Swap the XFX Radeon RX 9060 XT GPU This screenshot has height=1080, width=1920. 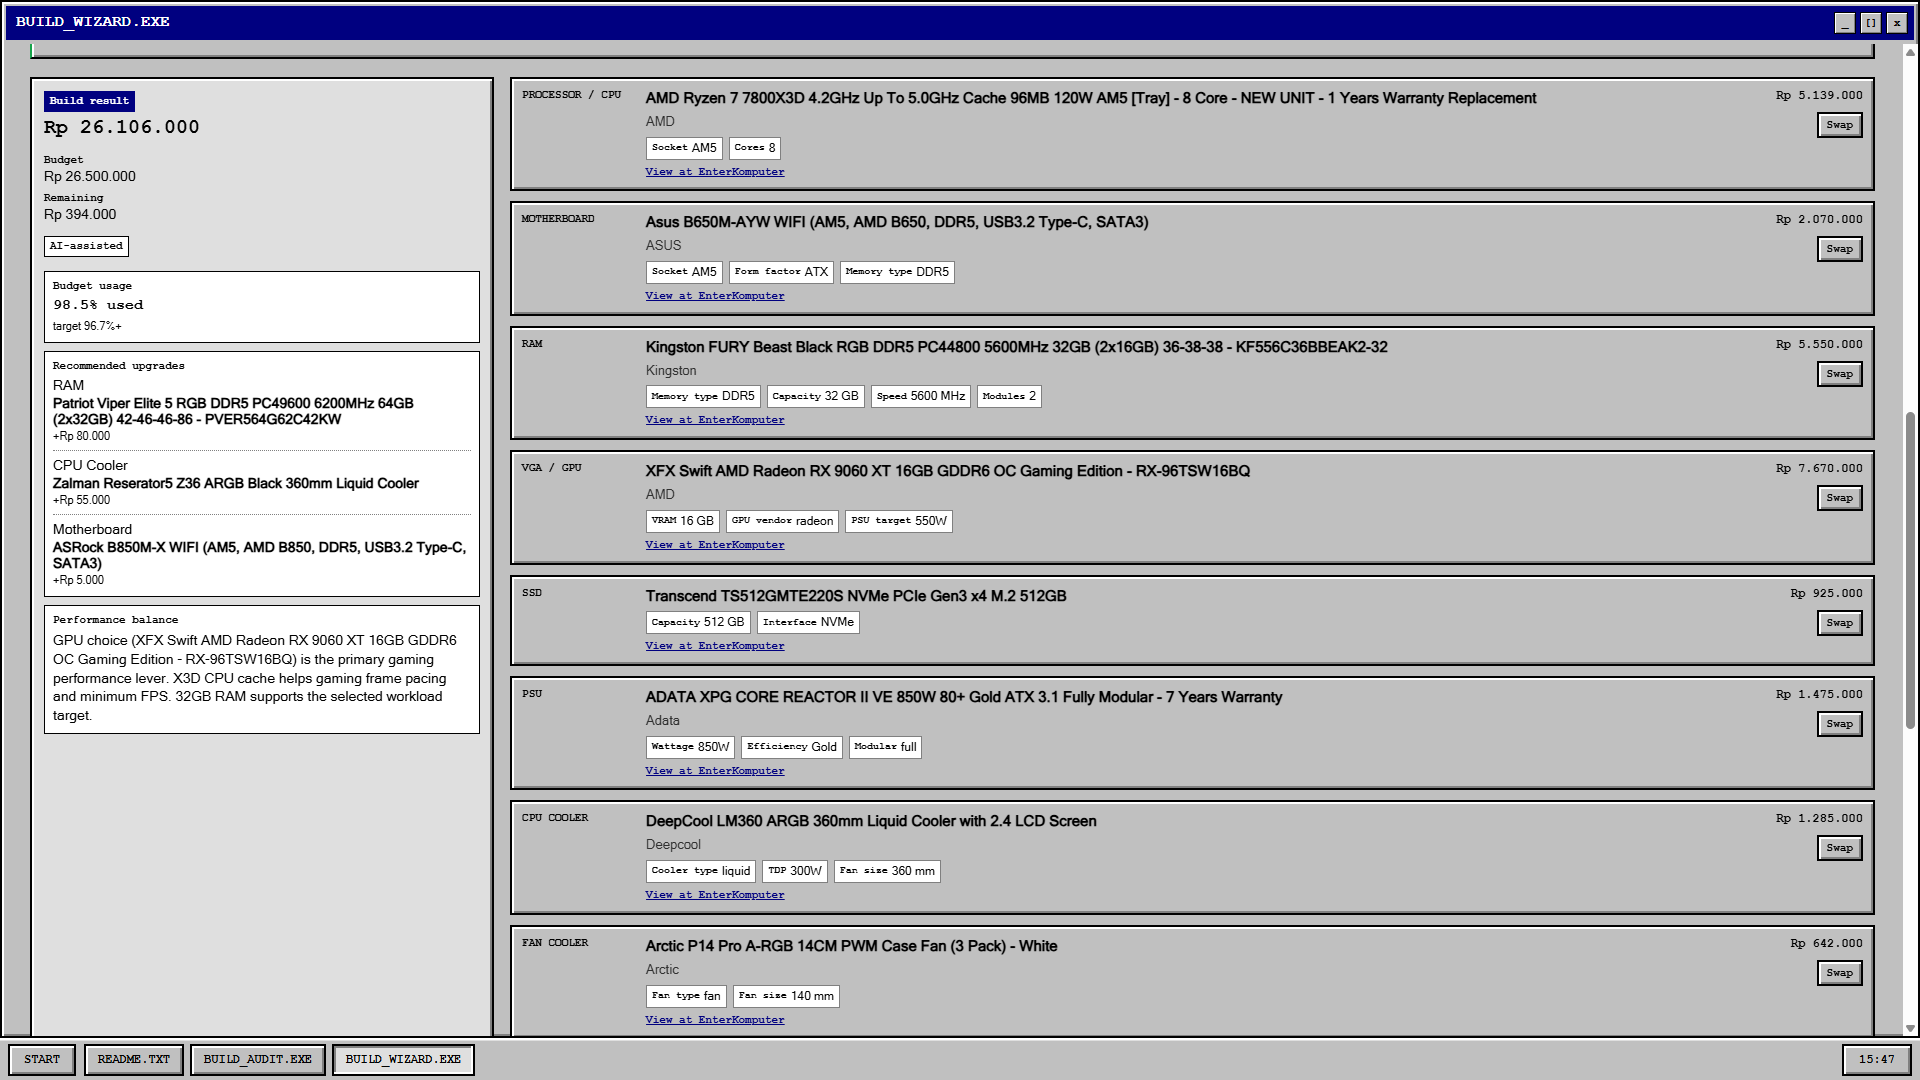point(1839,498)
